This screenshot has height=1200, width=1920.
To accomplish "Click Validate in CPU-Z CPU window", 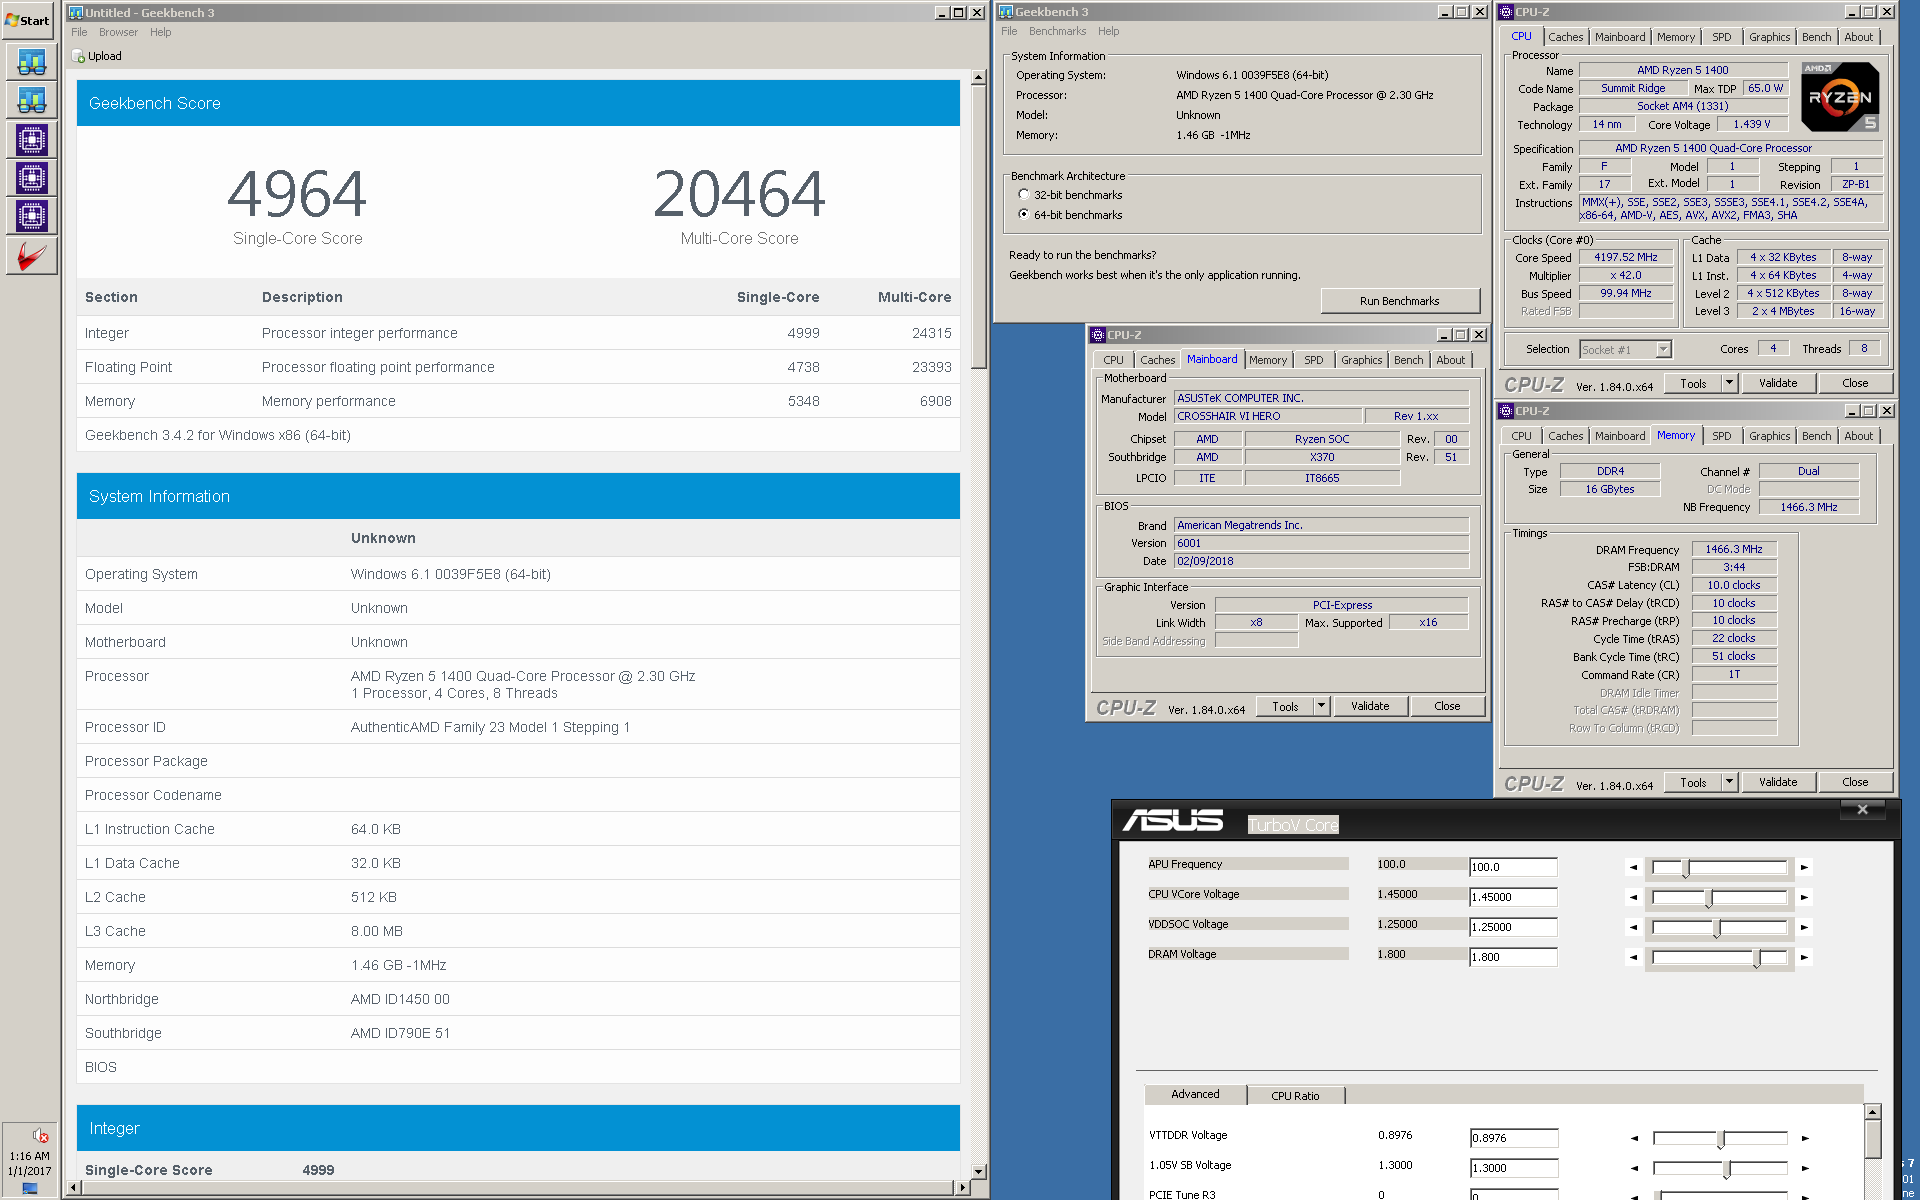I will (x=1777, y=383).
